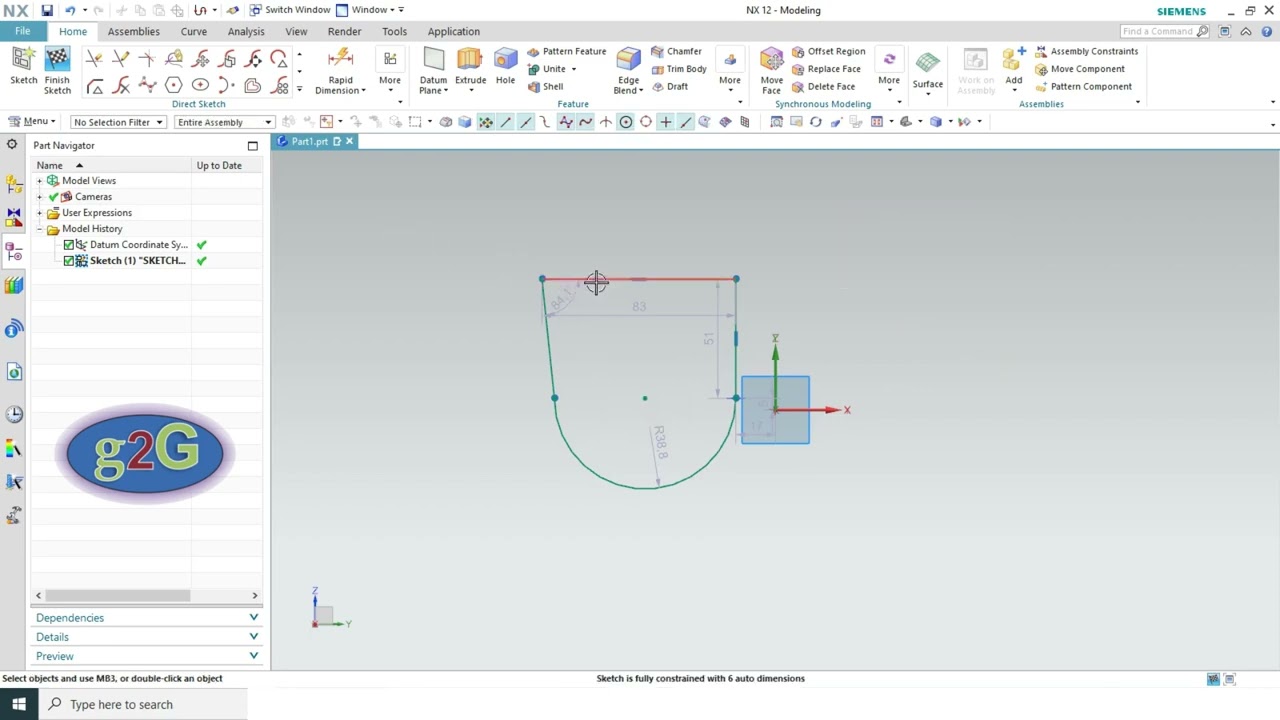
Task: Switch to the View ribbon tab
Action: (x=296, y=32)
